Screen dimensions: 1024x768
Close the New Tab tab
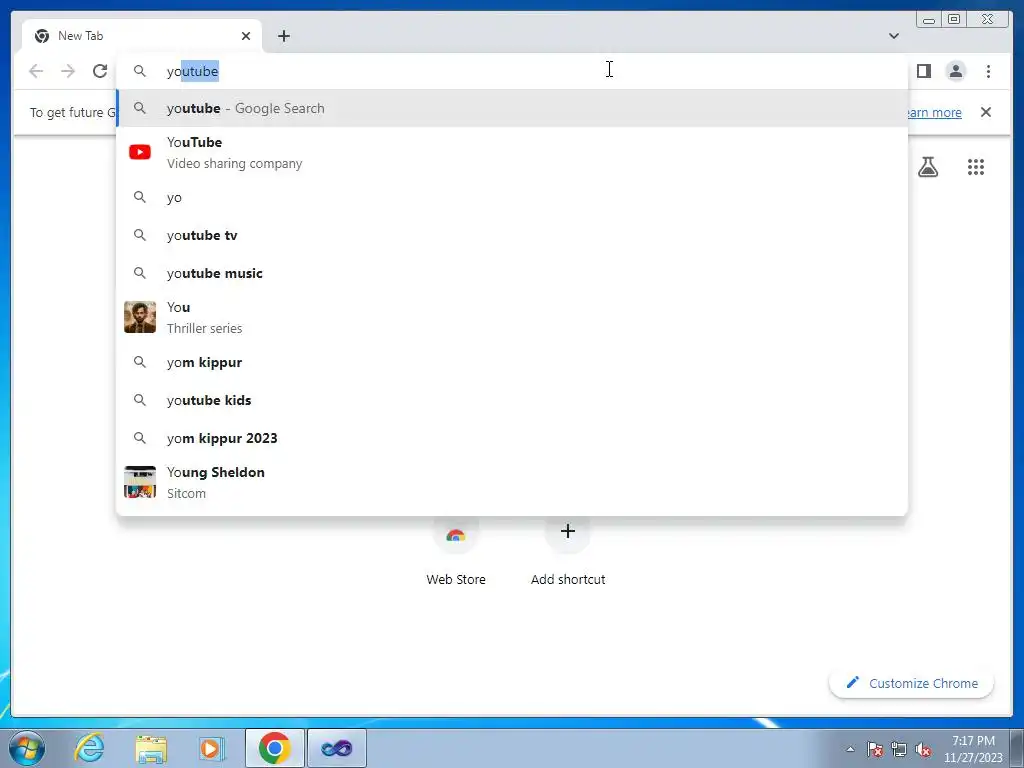click(246, 36)
